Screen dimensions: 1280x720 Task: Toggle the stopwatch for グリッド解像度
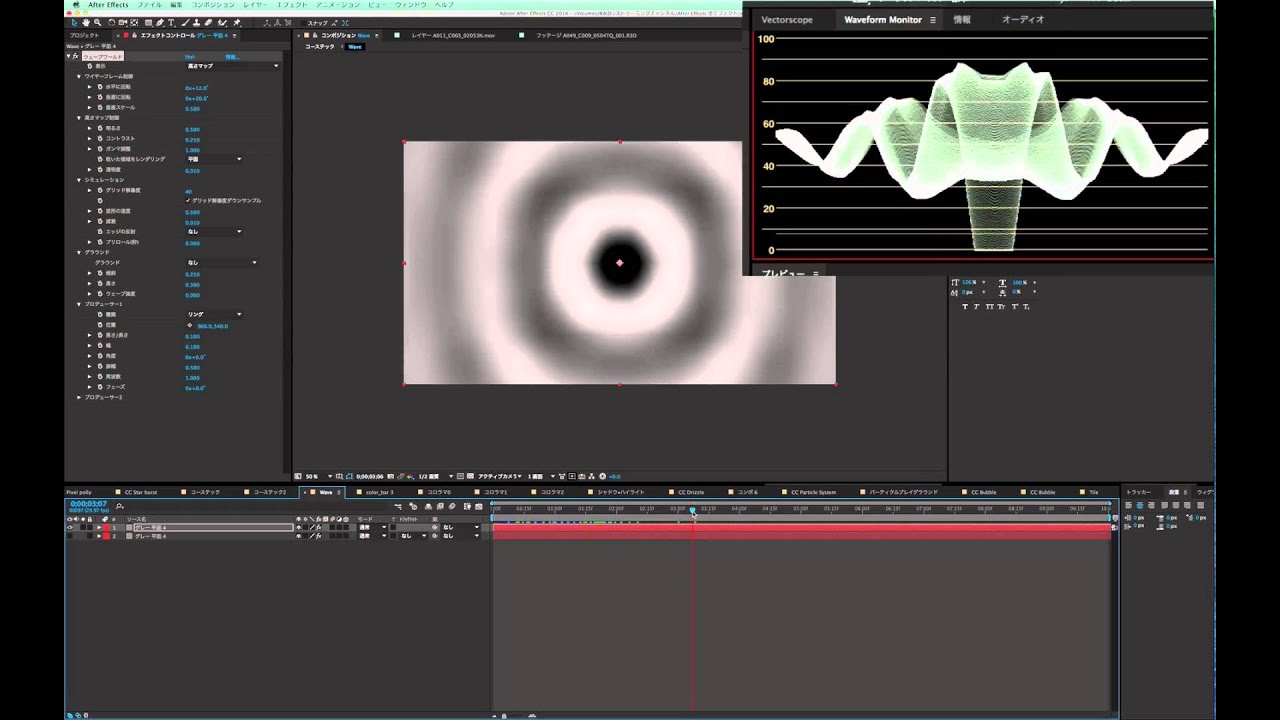(x=100, y=190)
